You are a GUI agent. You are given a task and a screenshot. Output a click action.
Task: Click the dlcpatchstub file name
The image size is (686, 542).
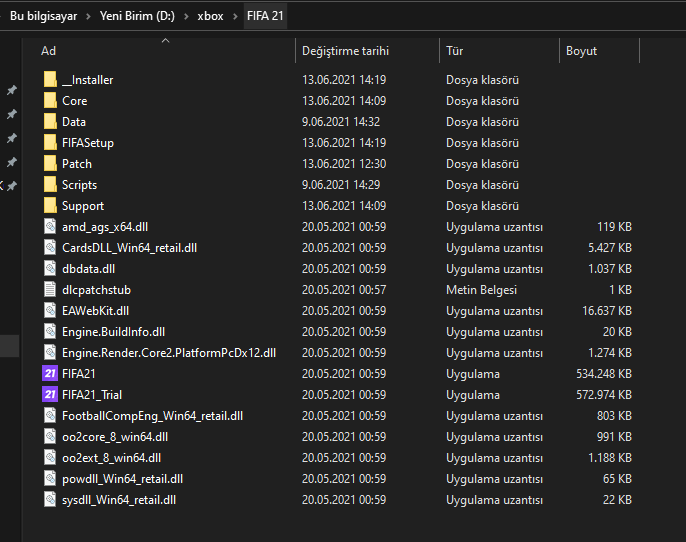pyautogui.click(x=96, y=290)
